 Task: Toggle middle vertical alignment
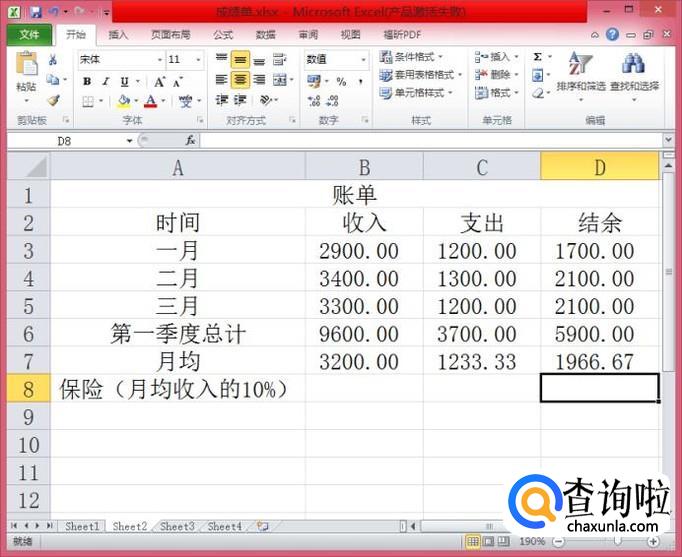[240, 60]
